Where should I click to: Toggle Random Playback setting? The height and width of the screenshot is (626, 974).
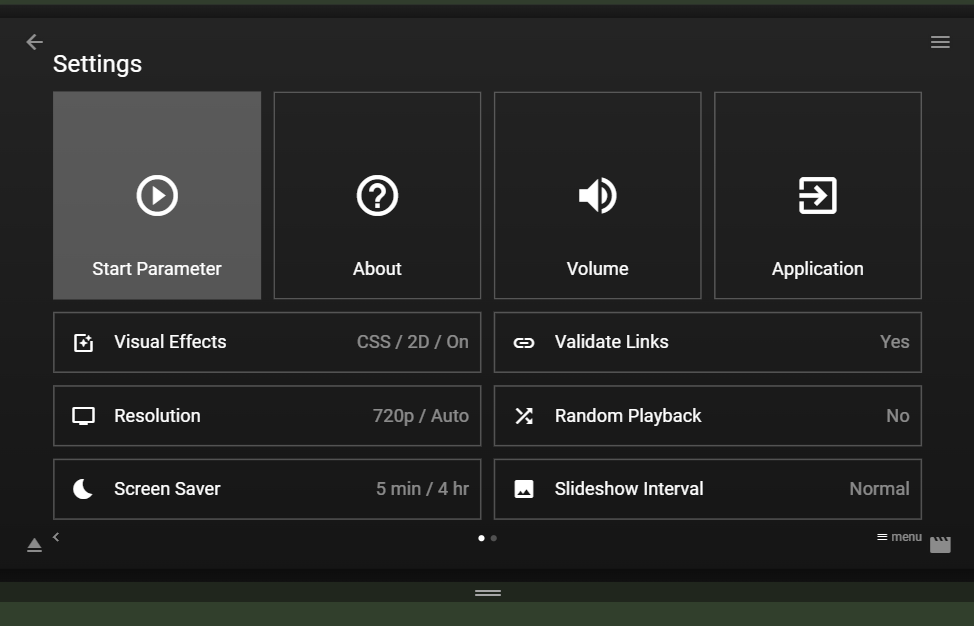click(x=707, y=416)
